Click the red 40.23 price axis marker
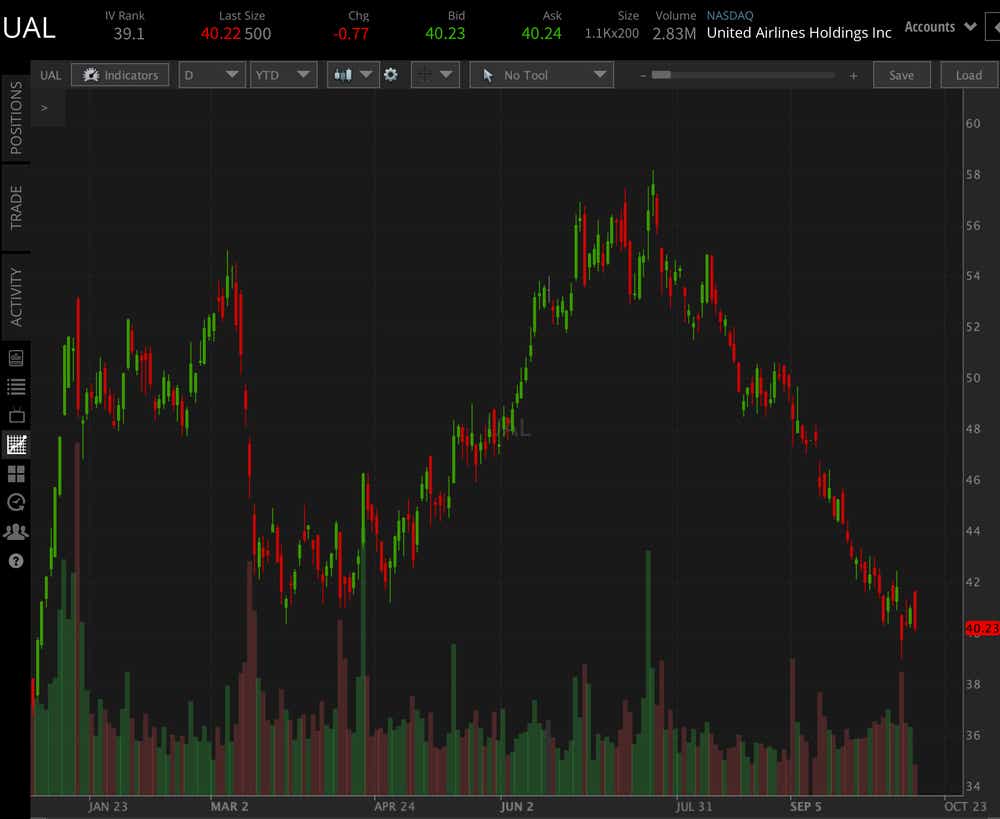 (x=982, y=628)
